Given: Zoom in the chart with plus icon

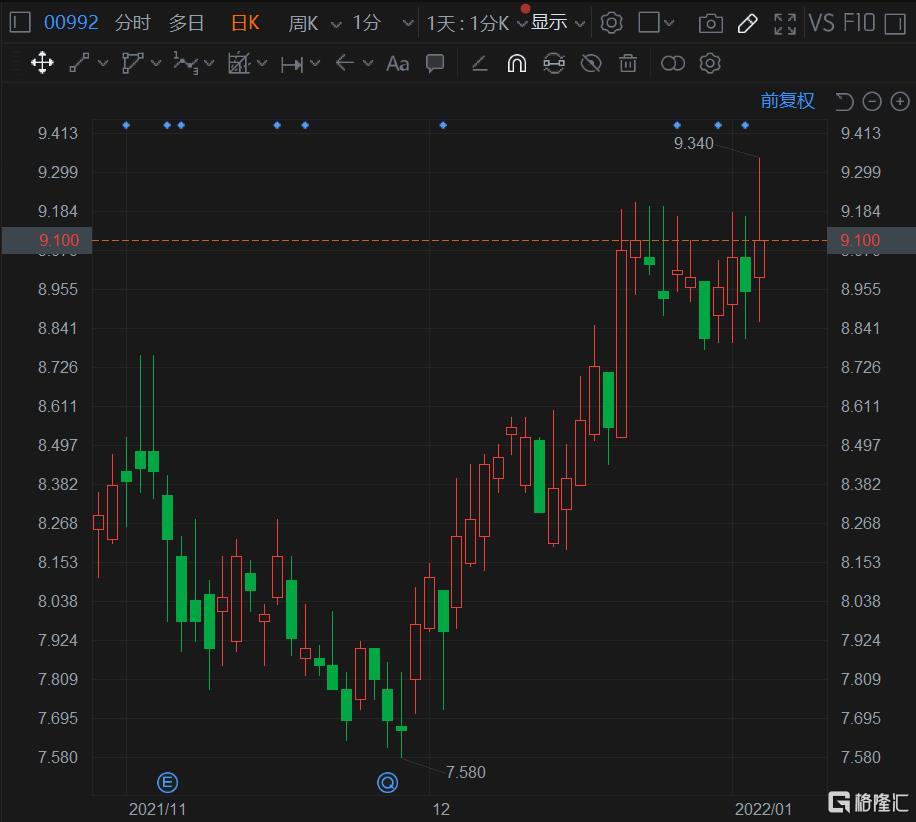Looking at the screenshot, I should click(x=900, y=102).
